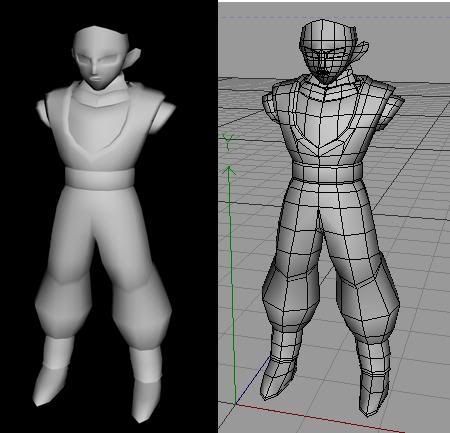450x433 pixels.
Task: Click the black background of render preview
Action: coord(187,233)
